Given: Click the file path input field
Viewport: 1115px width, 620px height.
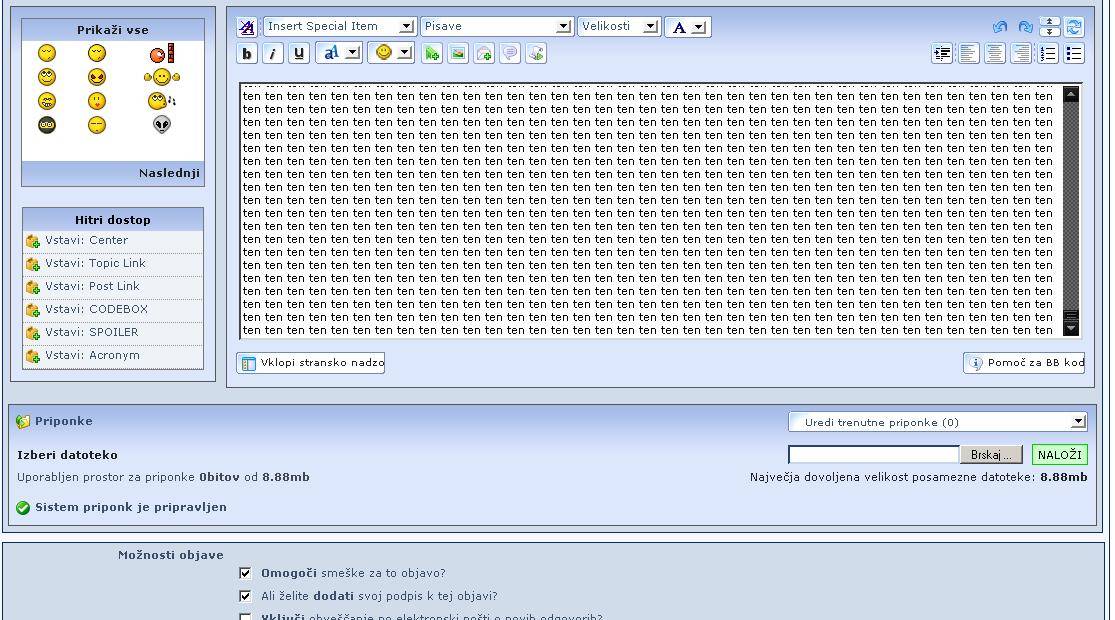Looking at the screenshot, I should point(874,454).
